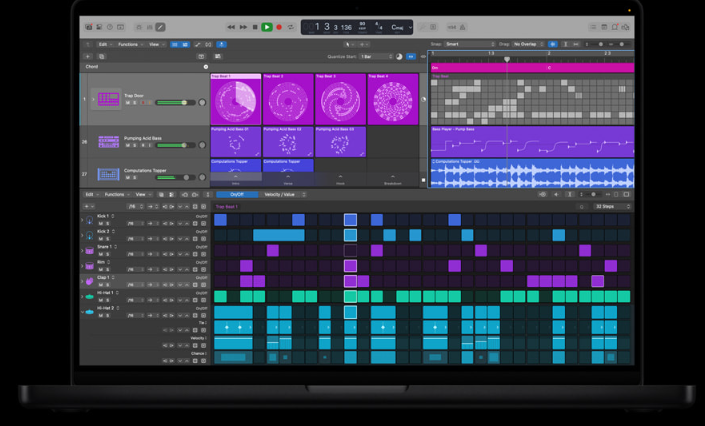Screen dimensions: 705x426
Task: Mute the Kick 1 sequencer row
Action: (x=101, y=223)
